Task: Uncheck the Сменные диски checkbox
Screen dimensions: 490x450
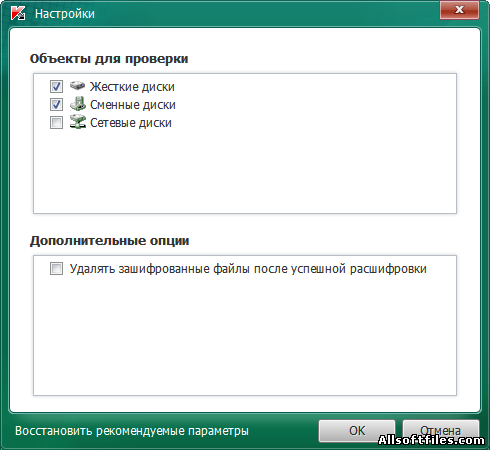Action: (56, 105)
